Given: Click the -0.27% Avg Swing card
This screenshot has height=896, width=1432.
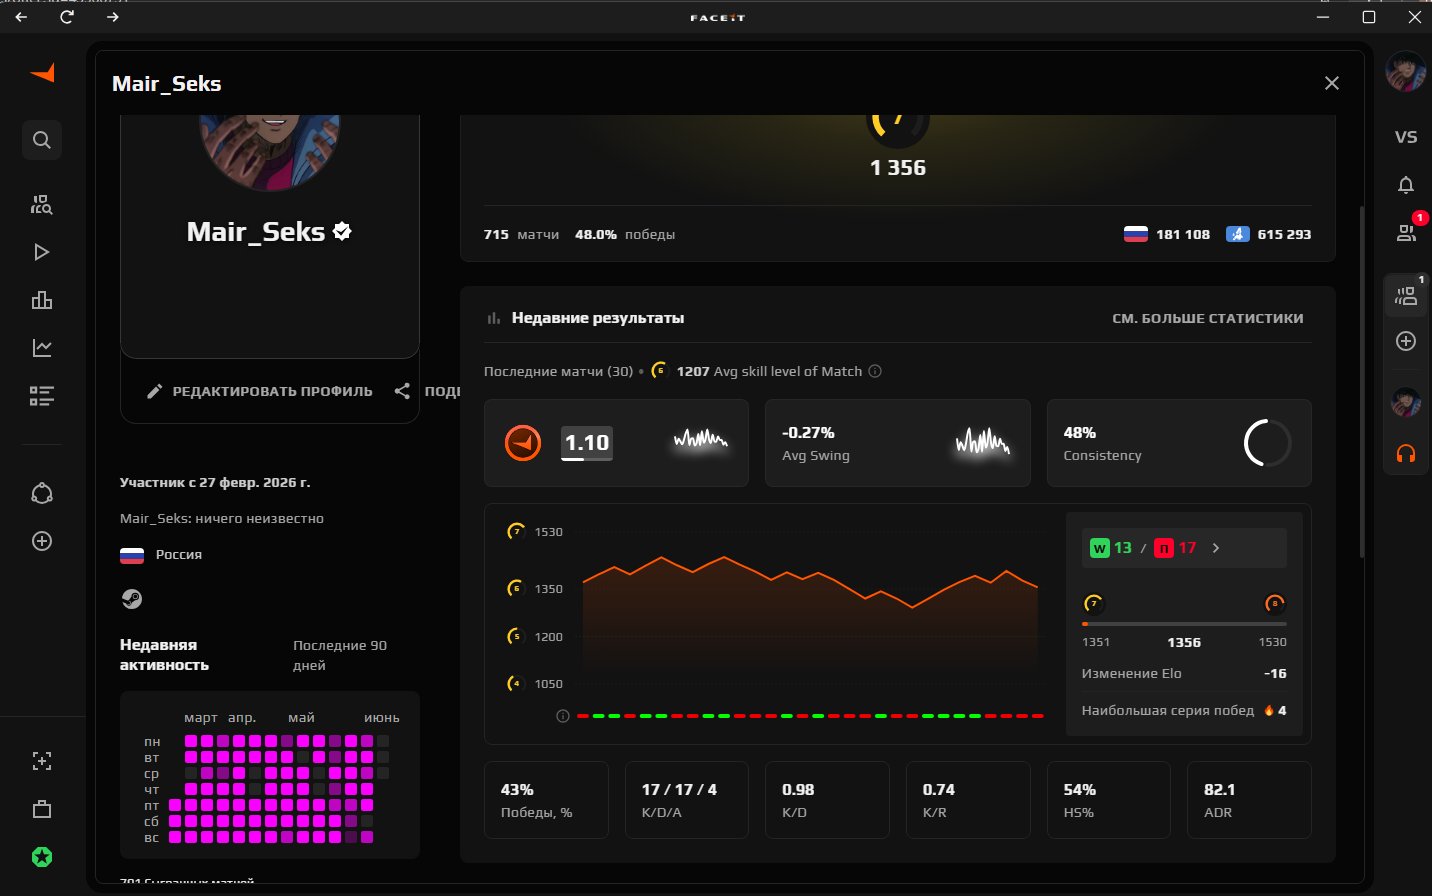Looking at the screenshot, I should [x=897, y=443].
